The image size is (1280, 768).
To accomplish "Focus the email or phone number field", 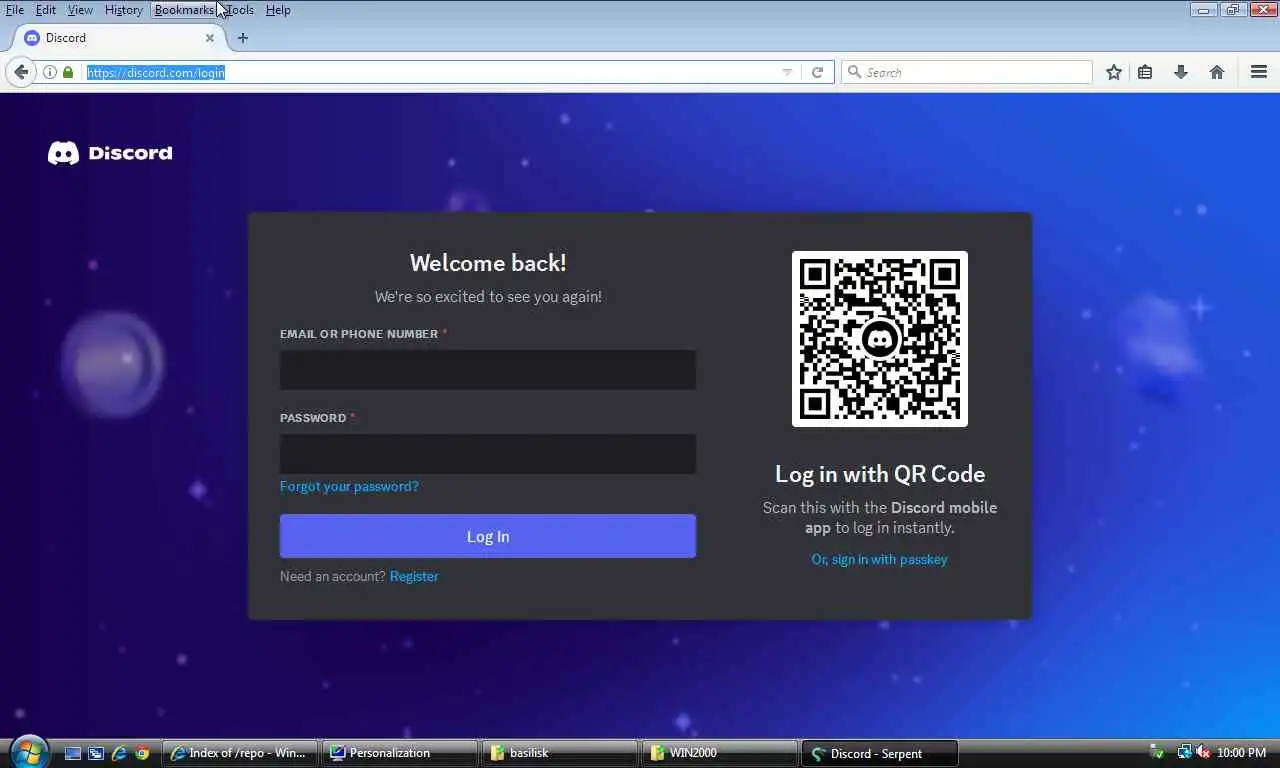I will tap(488, 370).
